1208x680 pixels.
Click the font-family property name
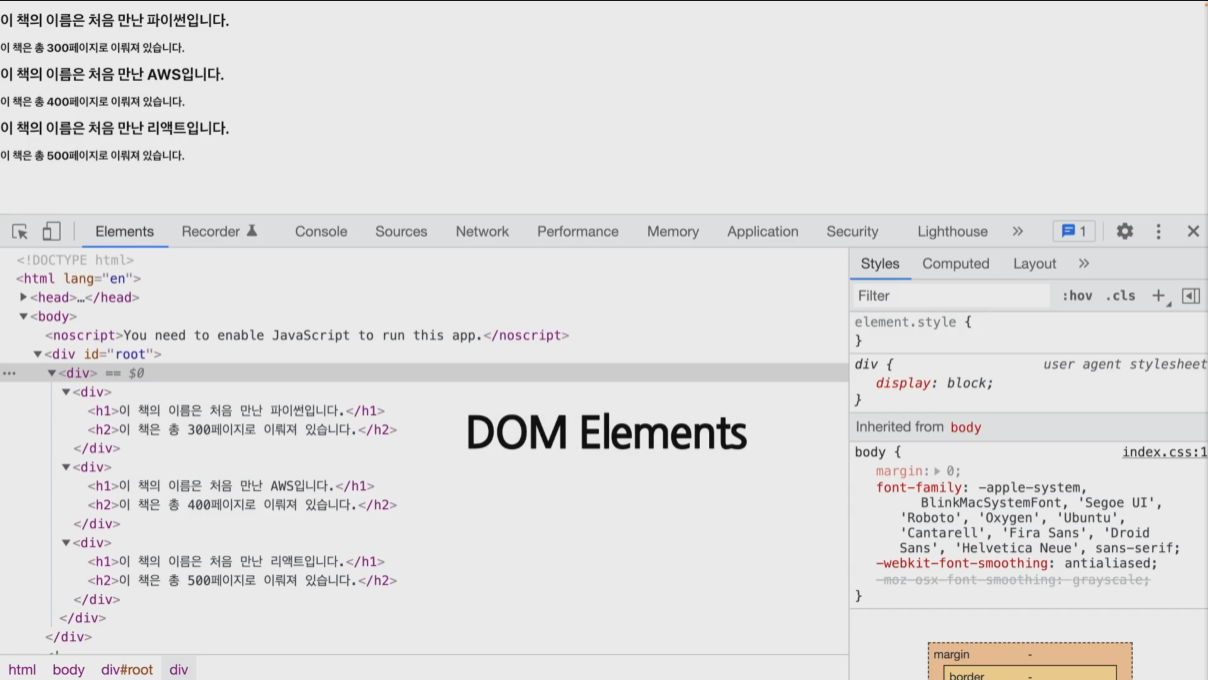point(917,487)
